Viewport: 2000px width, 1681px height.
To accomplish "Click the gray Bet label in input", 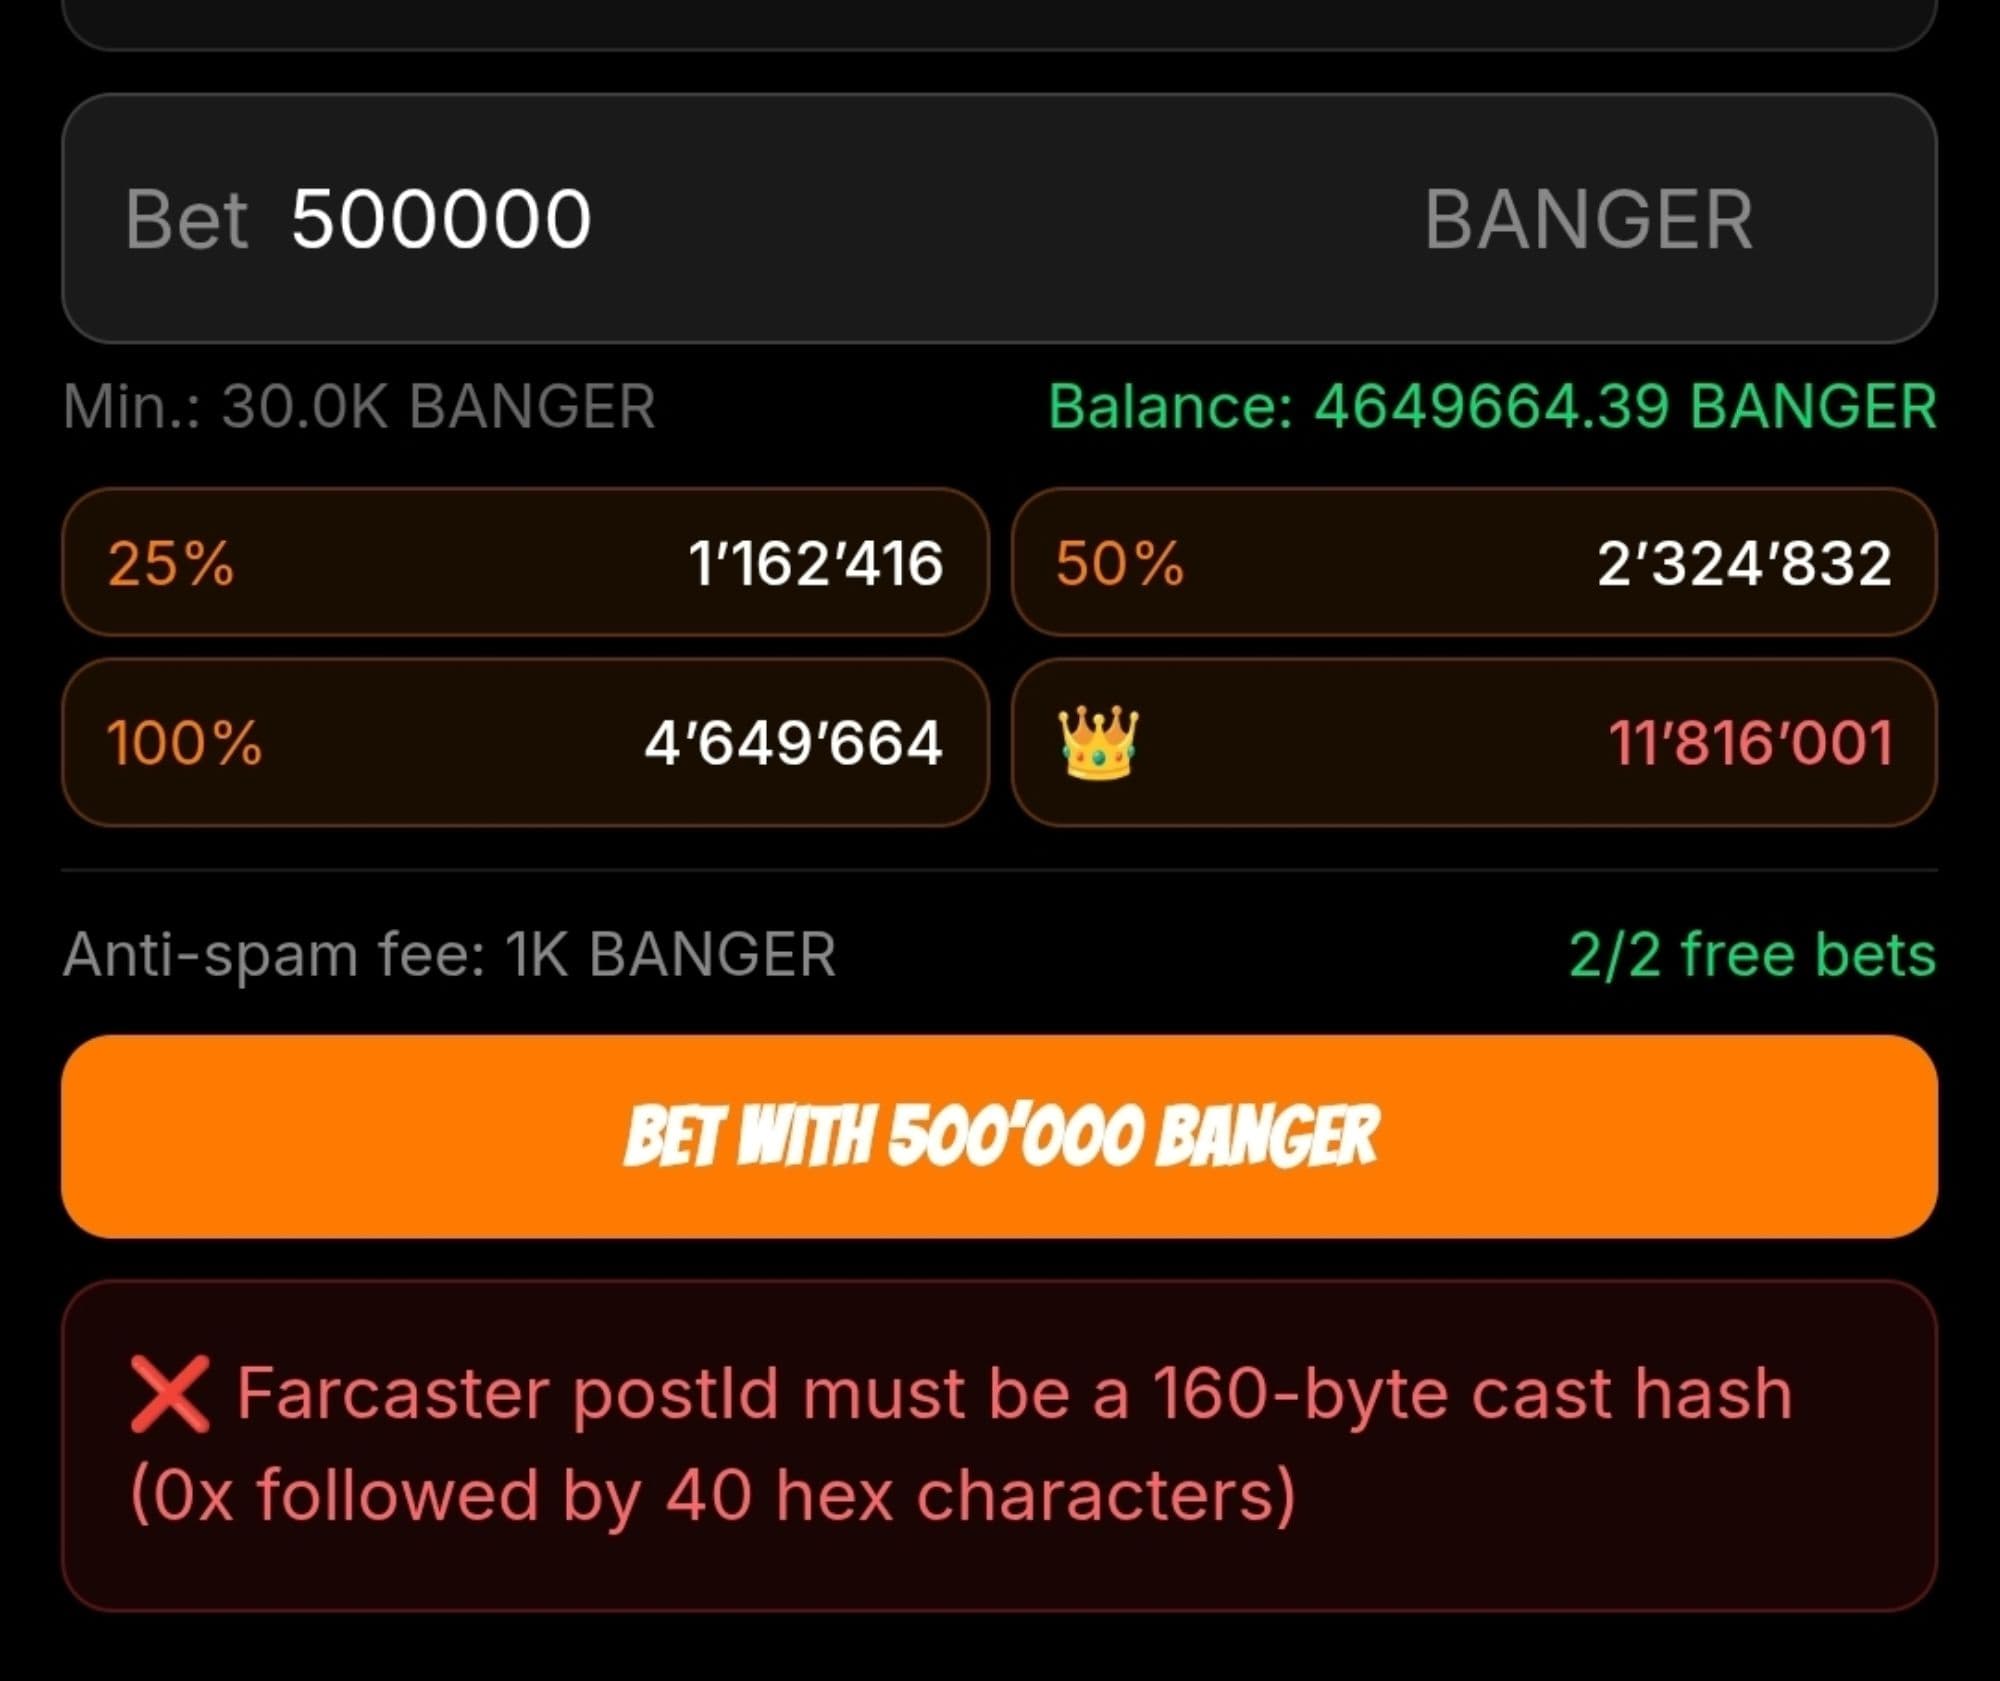I will pos(186,219).
